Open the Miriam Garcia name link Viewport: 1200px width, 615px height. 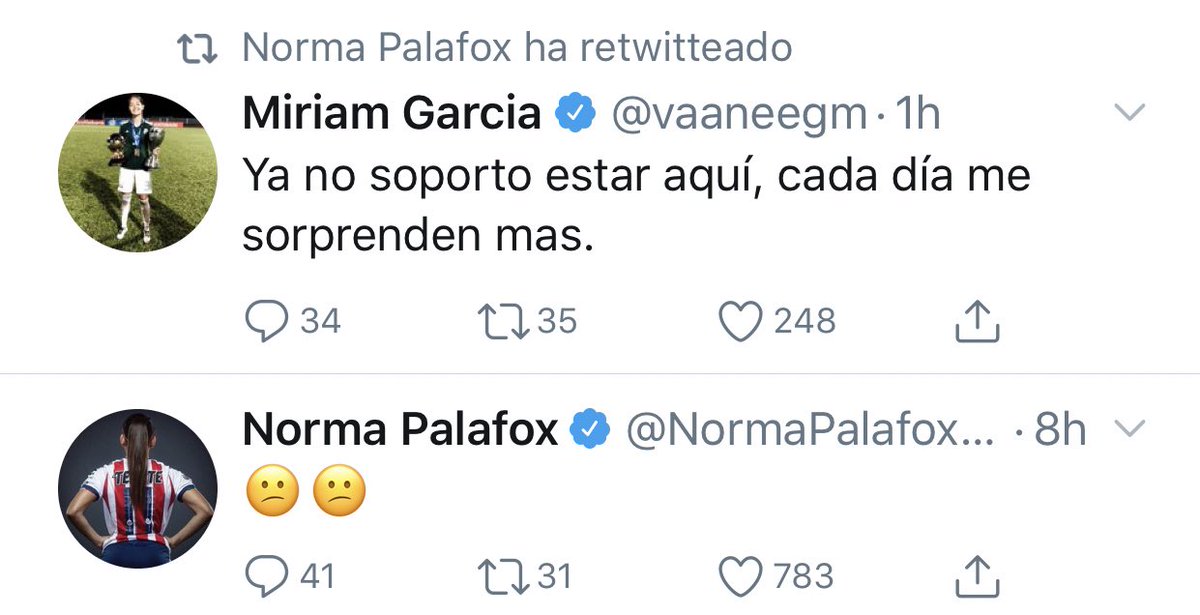392,115
